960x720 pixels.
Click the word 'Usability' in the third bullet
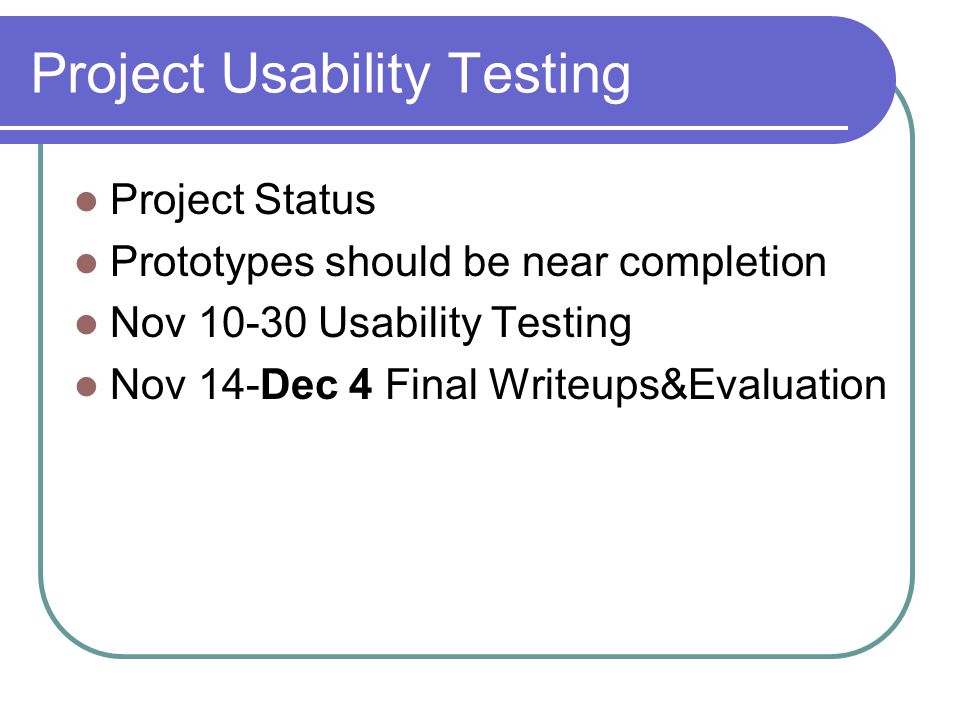400,323
